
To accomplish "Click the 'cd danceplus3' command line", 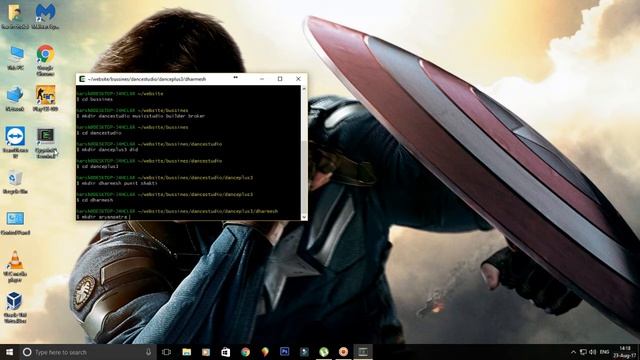I will pyautogui.click(x=98, y=167).
